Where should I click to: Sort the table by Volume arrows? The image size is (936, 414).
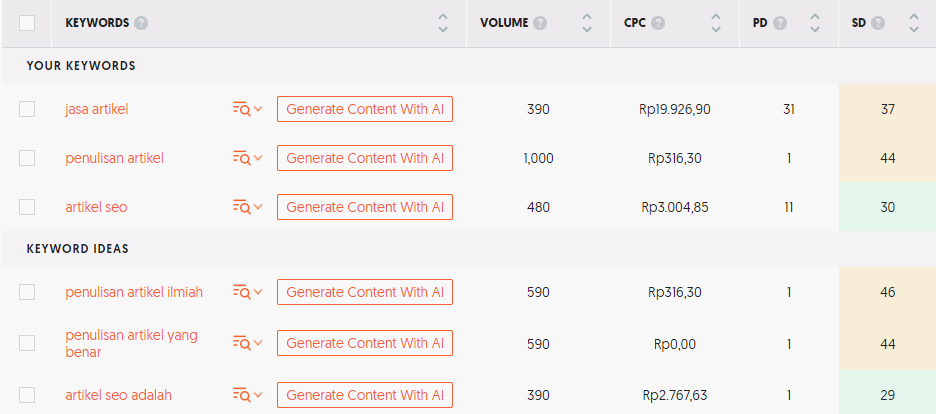point(587,23)
